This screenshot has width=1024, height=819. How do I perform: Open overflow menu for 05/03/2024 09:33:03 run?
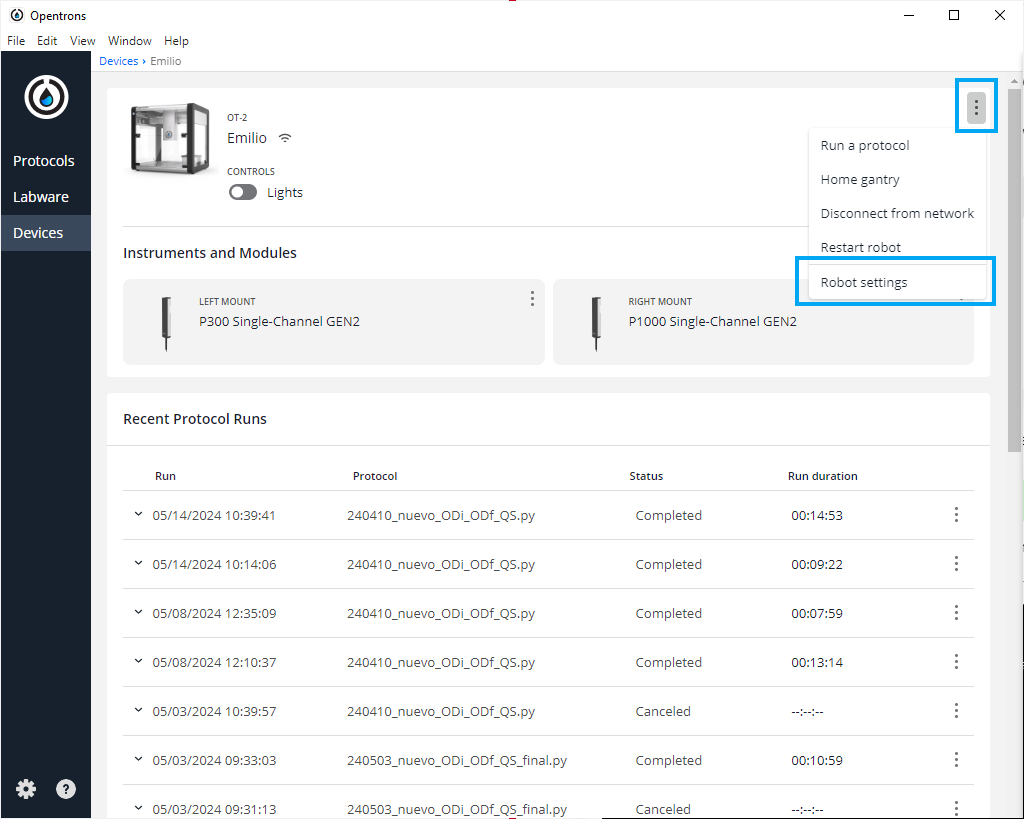[x=956, y=760]
